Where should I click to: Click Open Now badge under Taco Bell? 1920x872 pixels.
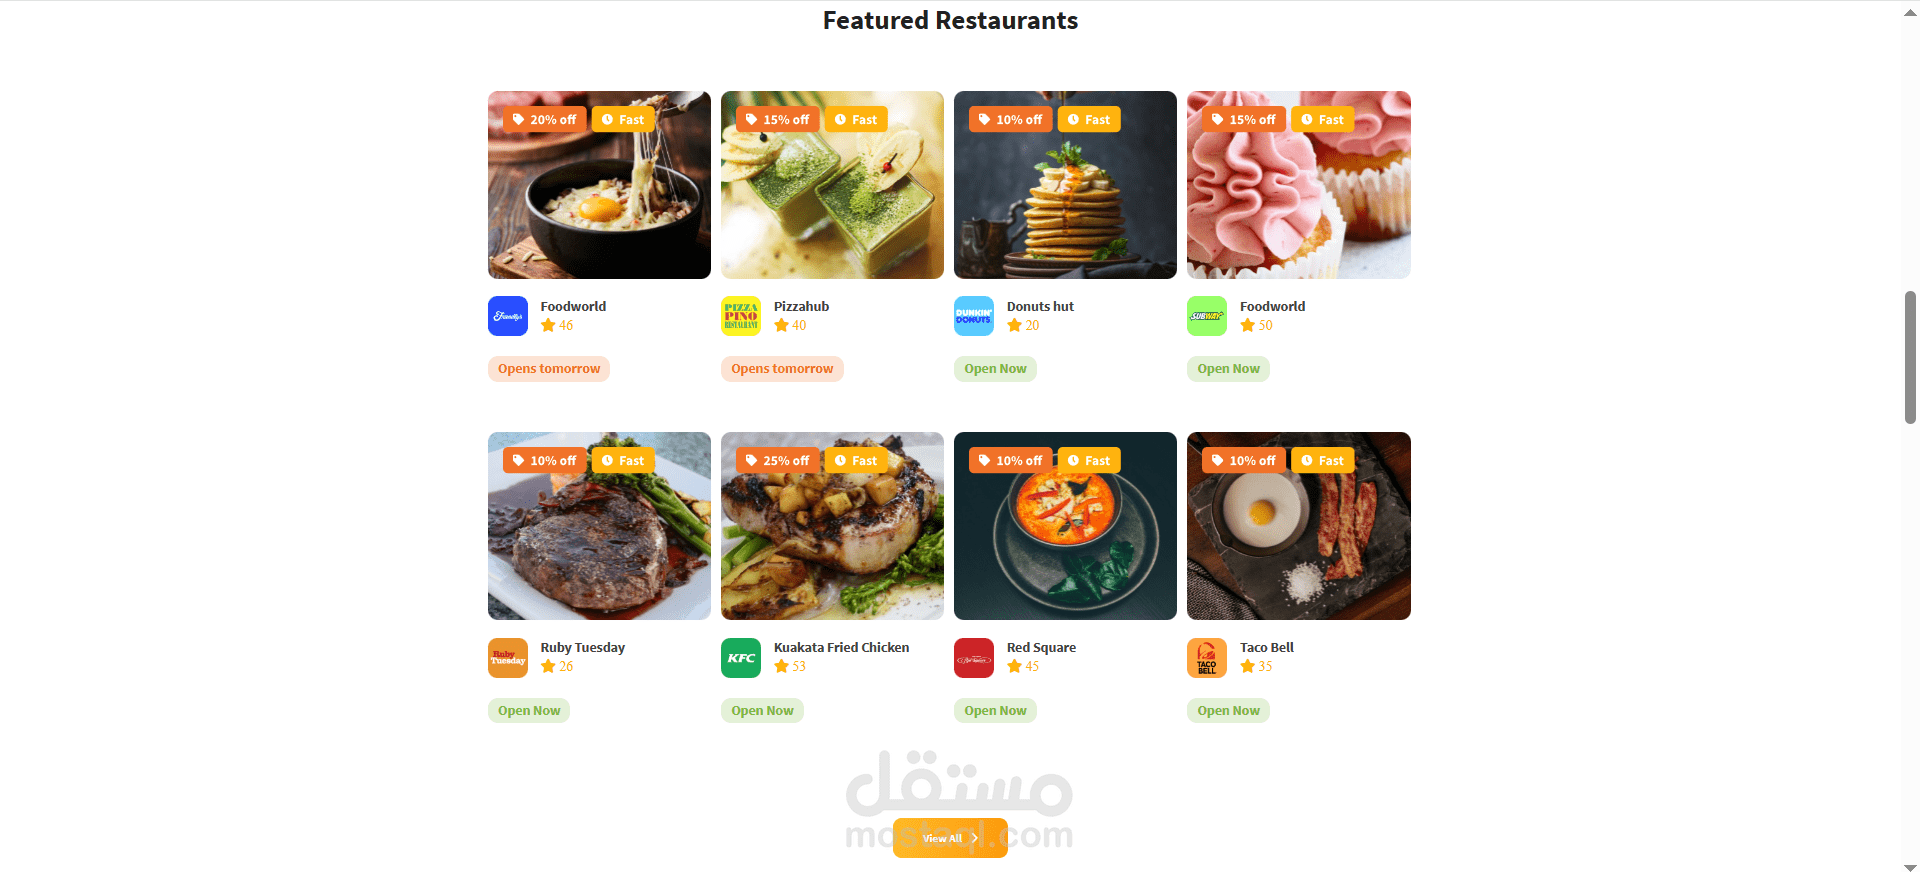(x=1228, y=711)
